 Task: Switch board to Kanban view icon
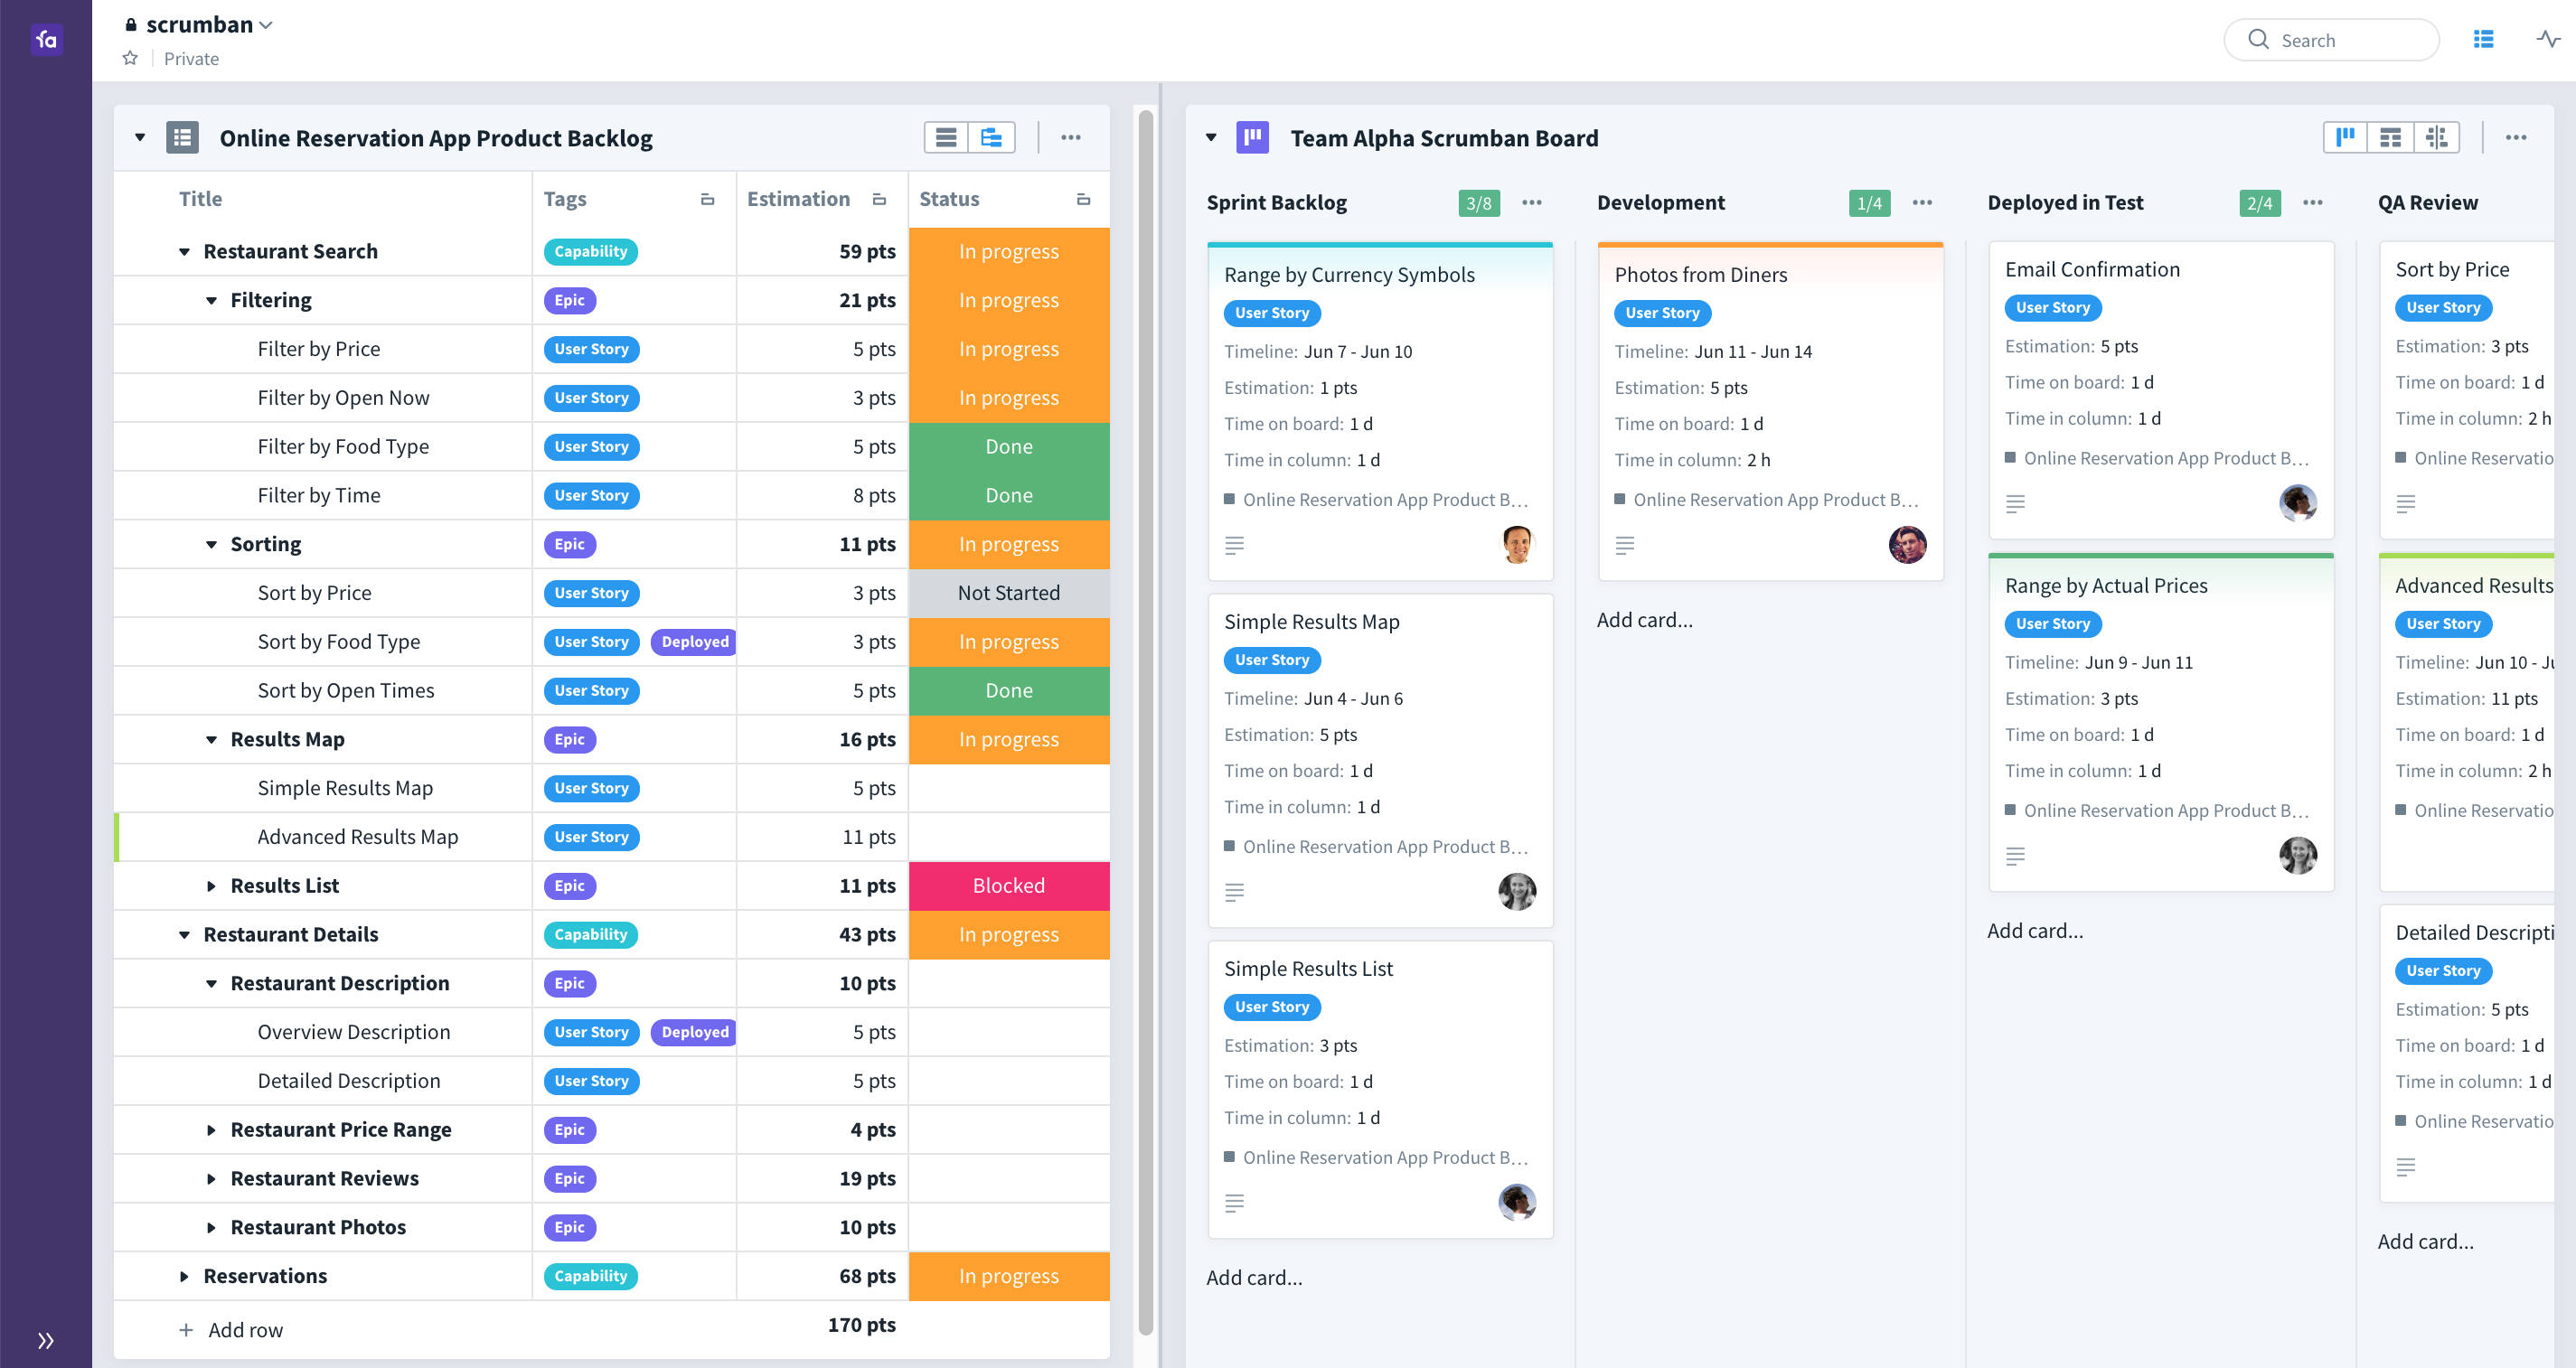pos(2344,137)
